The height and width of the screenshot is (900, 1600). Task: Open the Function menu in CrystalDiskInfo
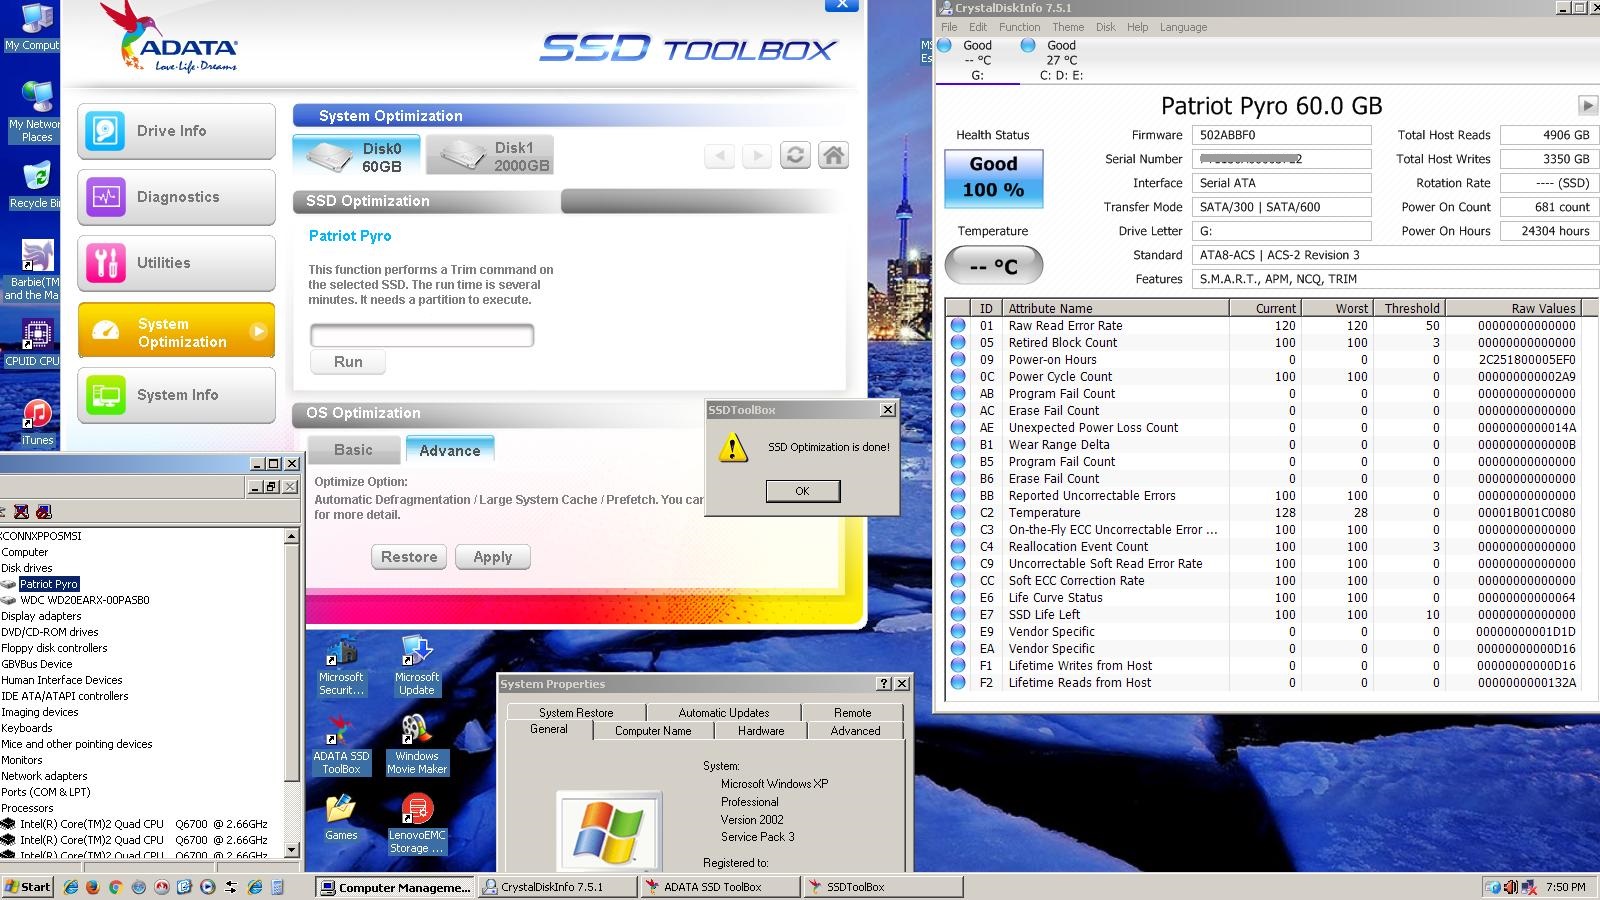1019,27
